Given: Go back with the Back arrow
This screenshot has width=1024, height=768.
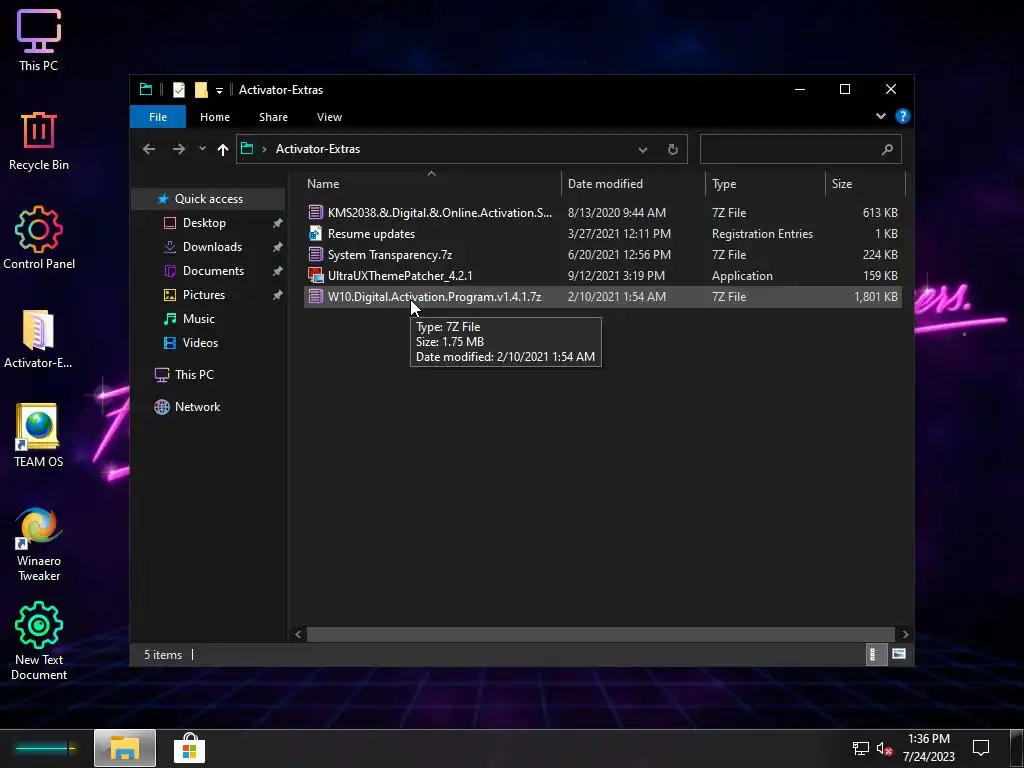Looking at the screenshot, I should [149, 149].
